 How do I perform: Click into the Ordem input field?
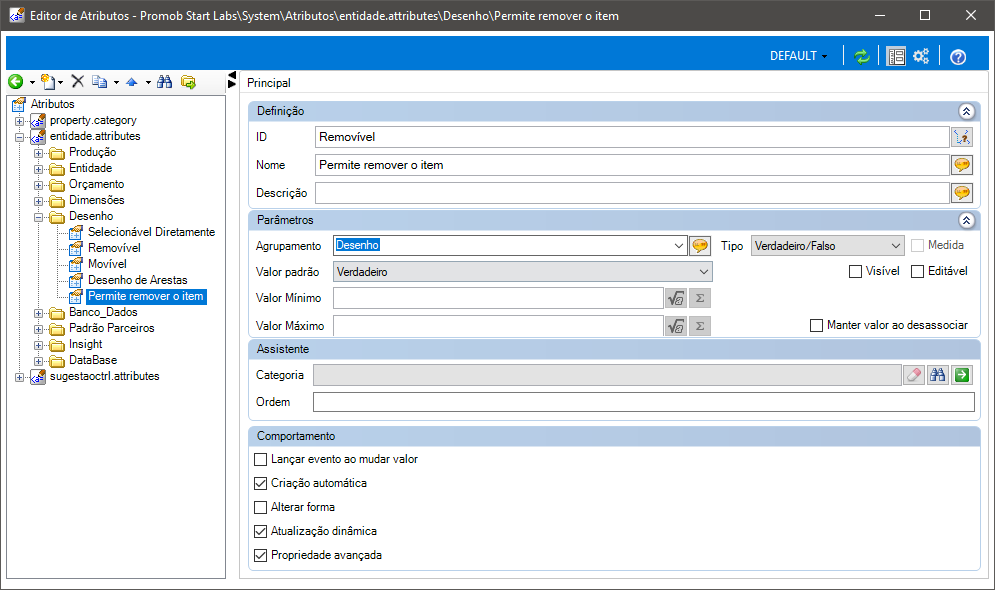tap(644, 402)
